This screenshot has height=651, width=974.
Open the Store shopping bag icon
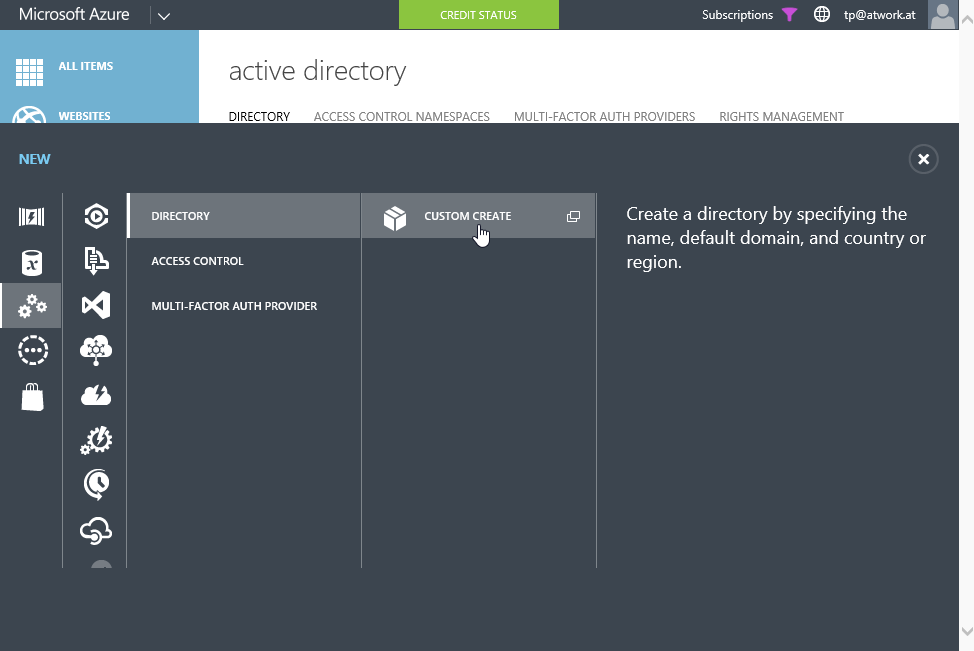[32, 397]
